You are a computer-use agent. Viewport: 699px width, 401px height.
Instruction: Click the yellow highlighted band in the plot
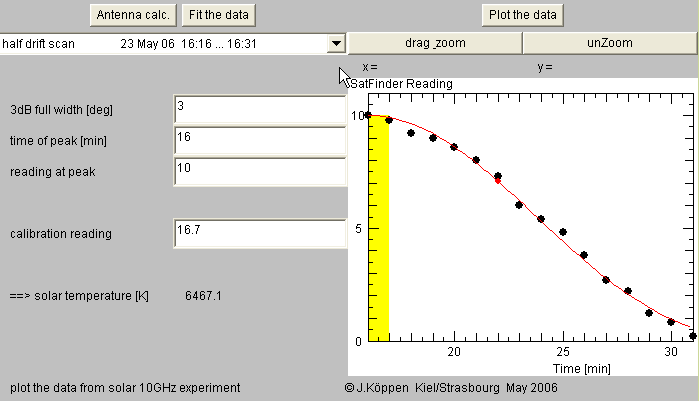coord(378,229)
